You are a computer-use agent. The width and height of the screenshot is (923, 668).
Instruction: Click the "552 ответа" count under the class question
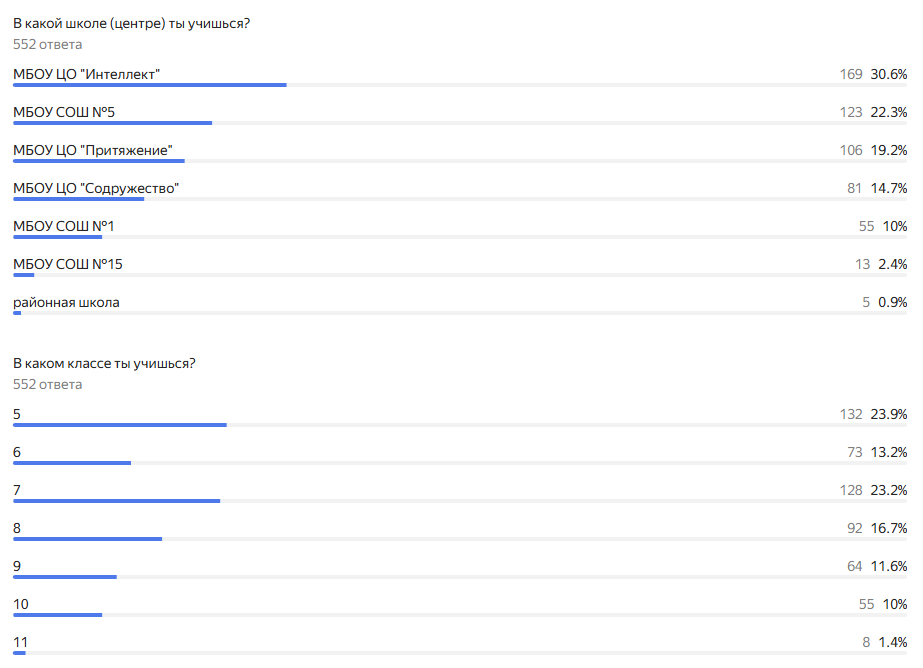click(x=47, y=384)
